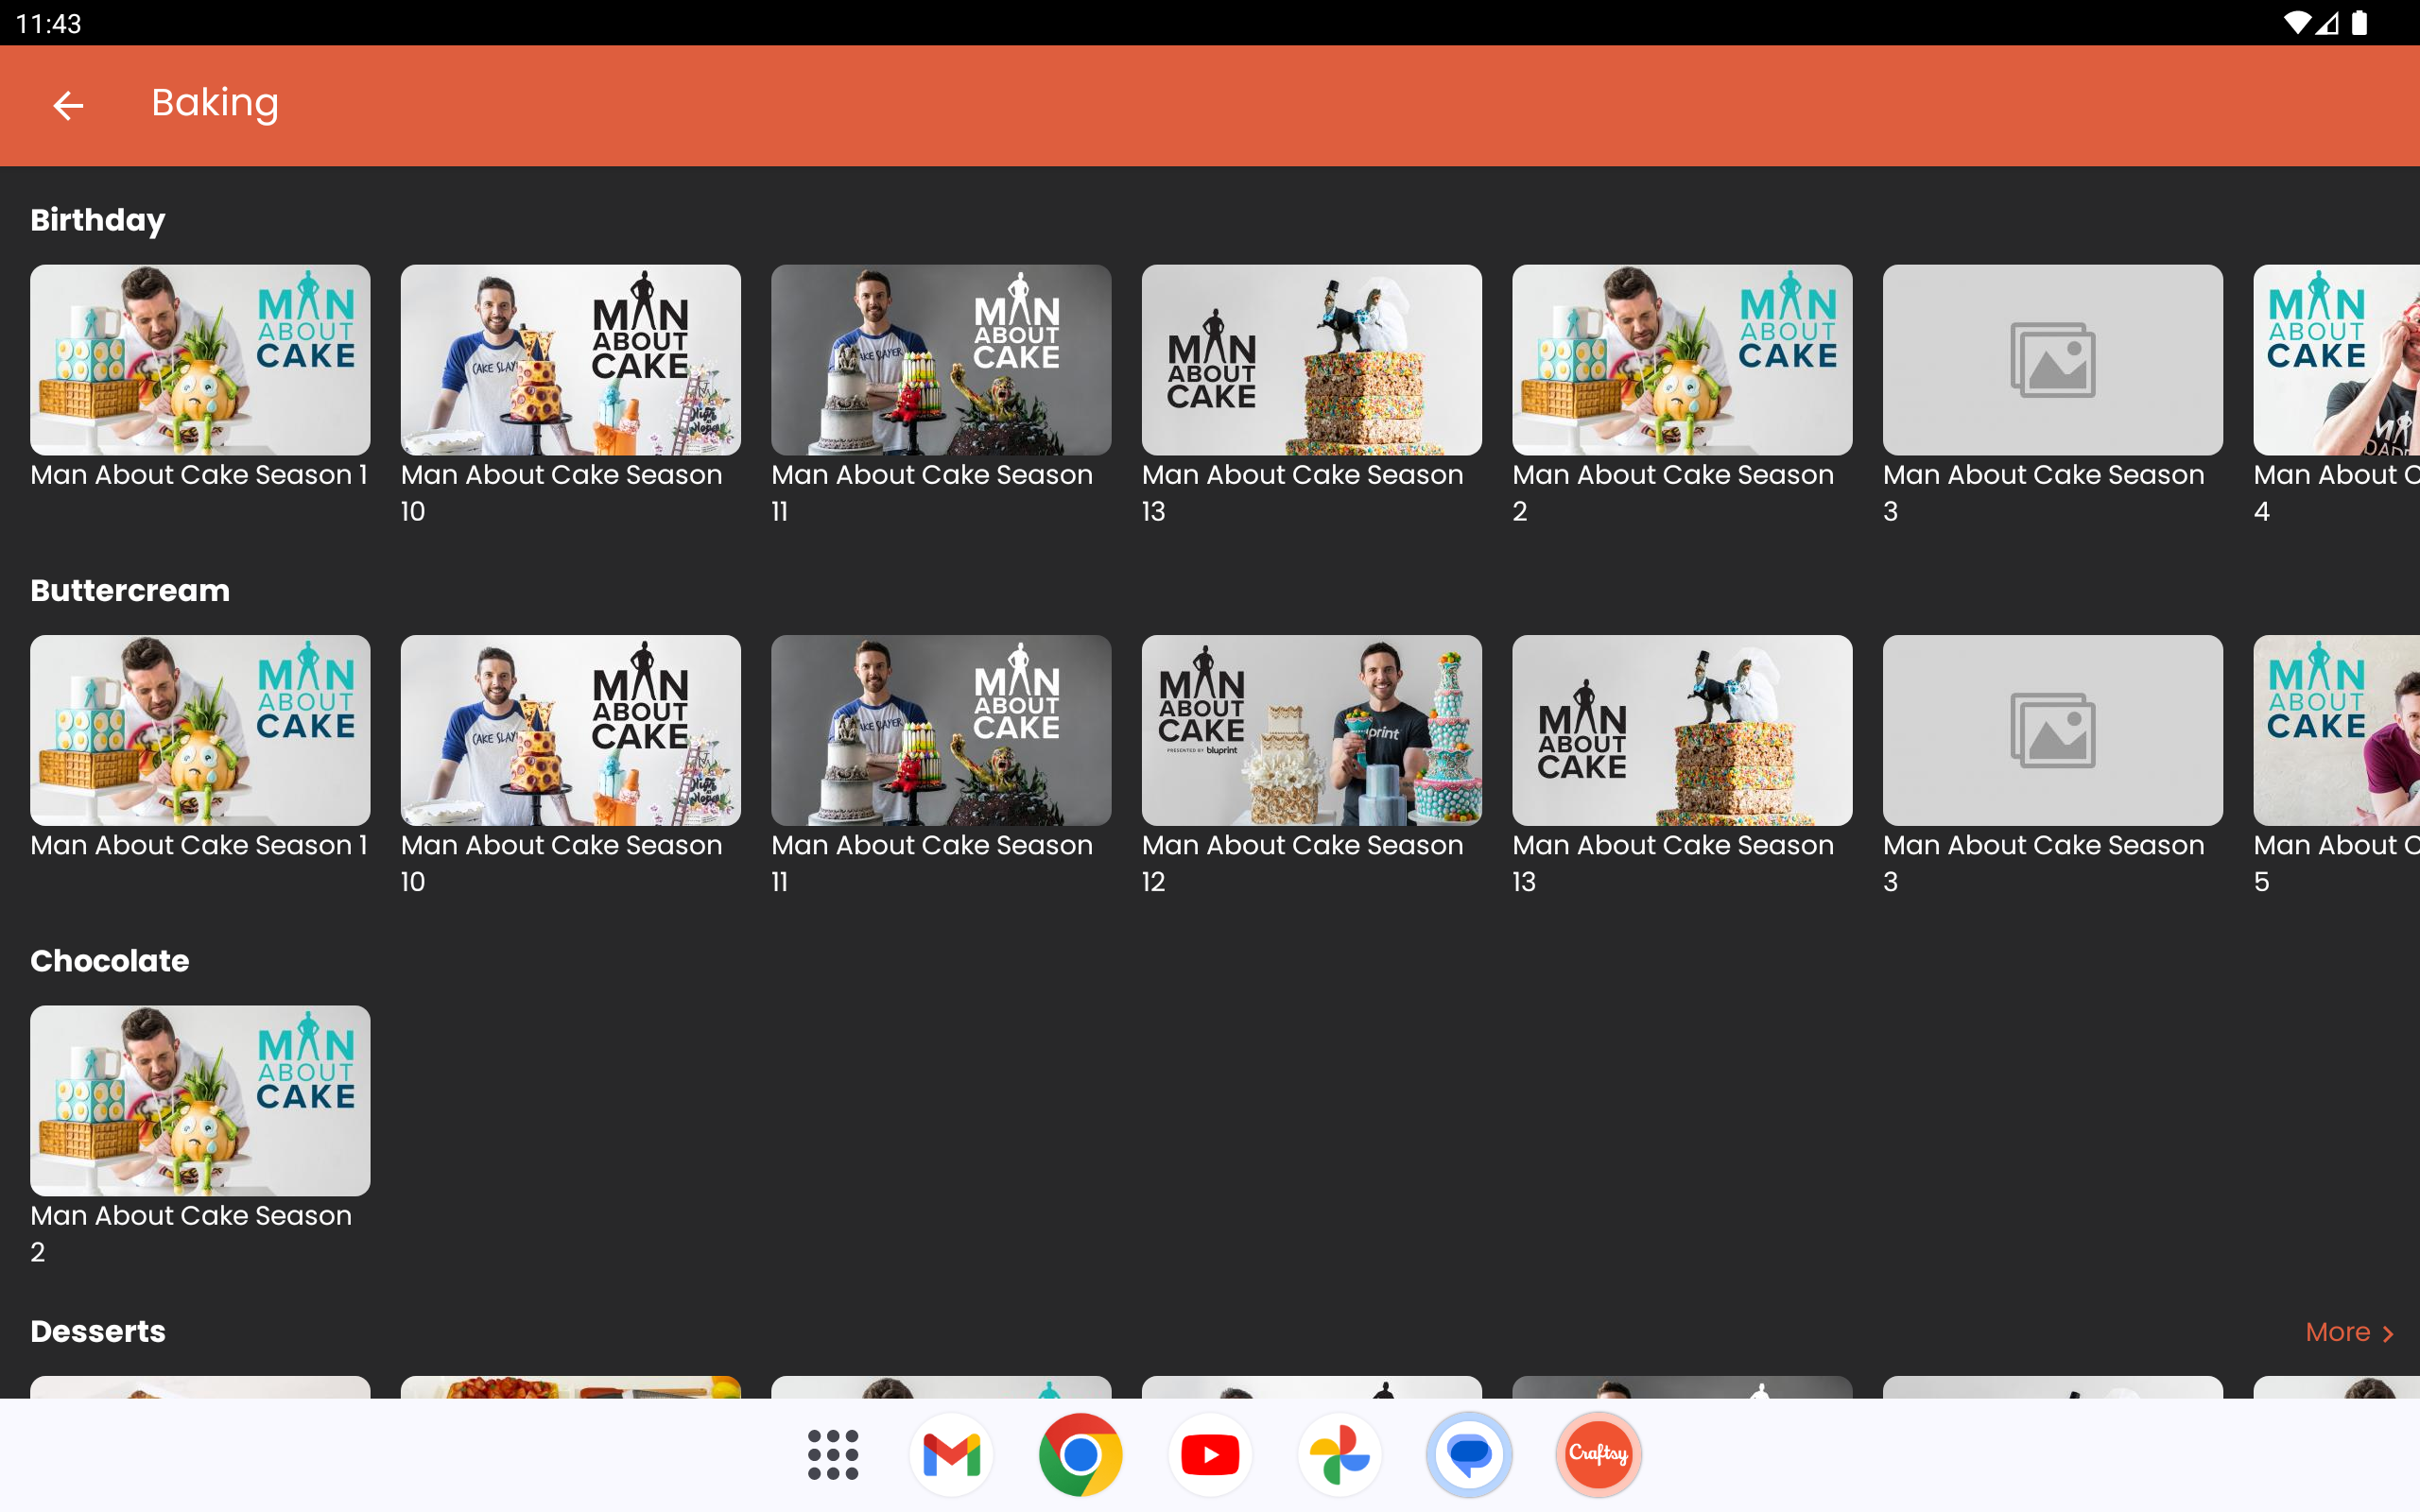The width and height of the screenshot is (2420, 1512).
Task: Open Buttercream Season 3 placeholder image
Action: 2052,730
